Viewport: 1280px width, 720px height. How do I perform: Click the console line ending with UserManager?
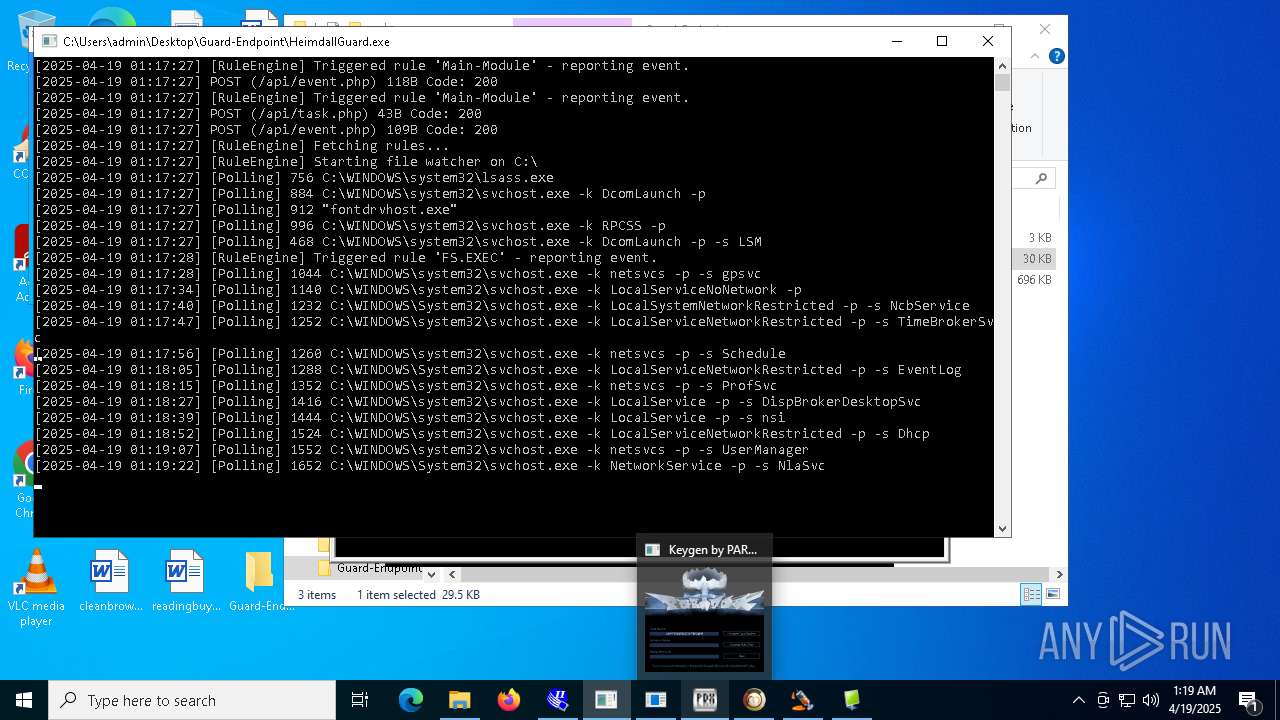[x=422, y=449]
